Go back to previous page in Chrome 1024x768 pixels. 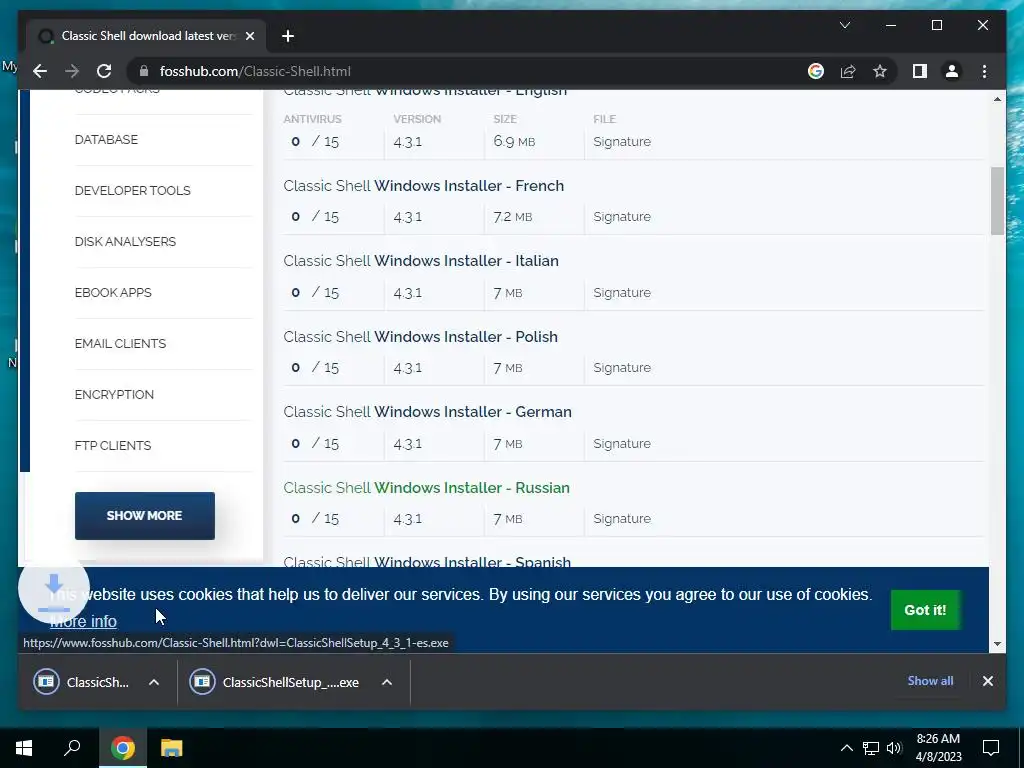(x=40, y=71)
